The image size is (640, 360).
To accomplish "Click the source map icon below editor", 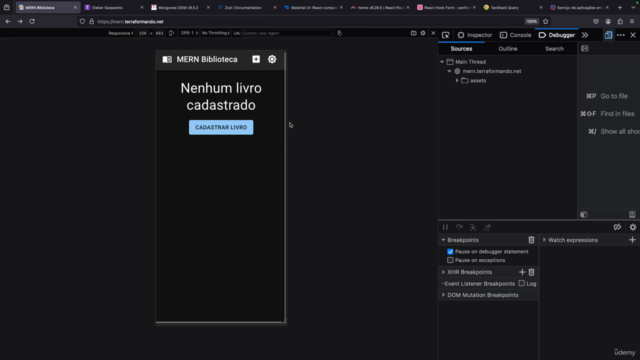I will pyautogui.click(x=584, y=215).
